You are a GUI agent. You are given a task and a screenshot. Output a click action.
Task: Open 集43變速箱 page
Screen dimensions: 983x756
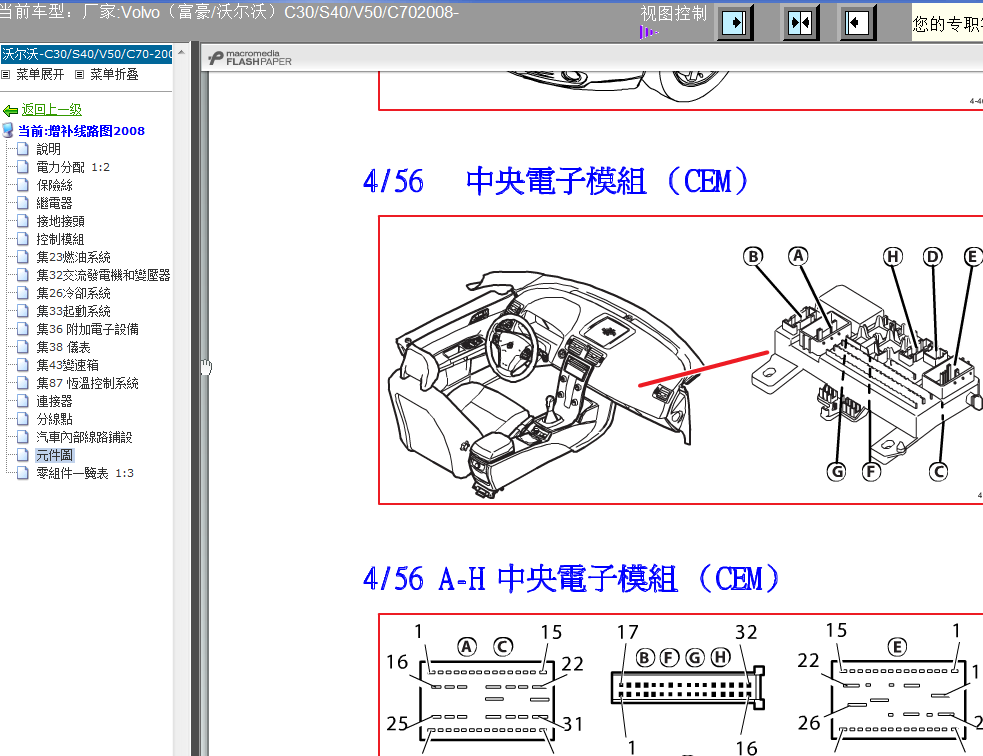pyautogui.click(x=67, y=365)
